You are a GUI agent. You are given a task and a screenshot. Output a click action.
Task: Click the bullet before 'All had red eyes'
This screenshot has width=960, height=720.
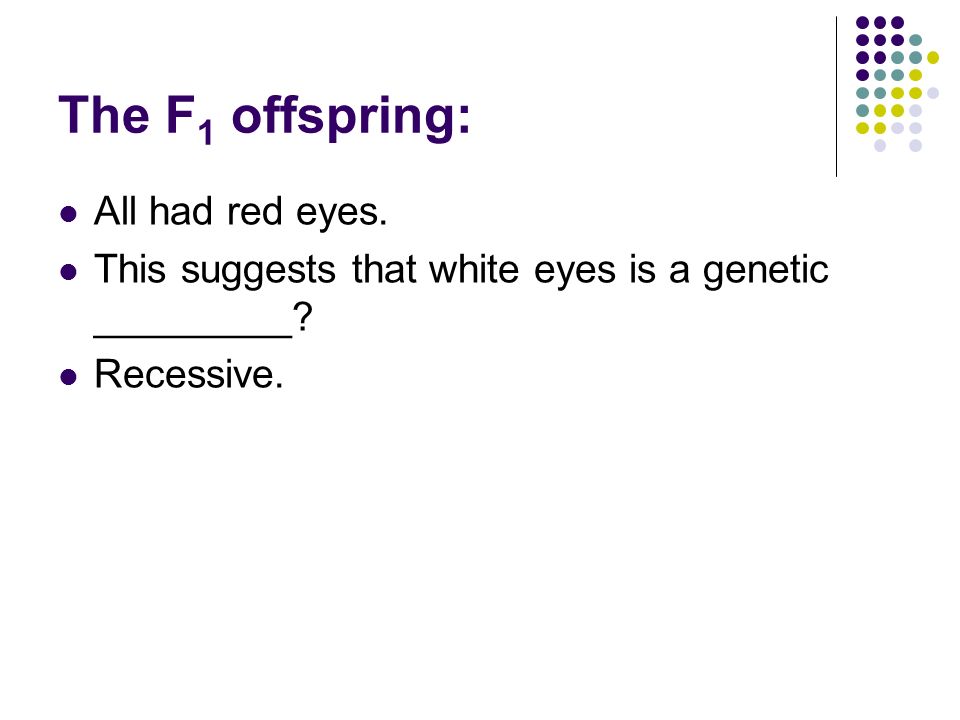pyautogui.click(x=69, y=214)
